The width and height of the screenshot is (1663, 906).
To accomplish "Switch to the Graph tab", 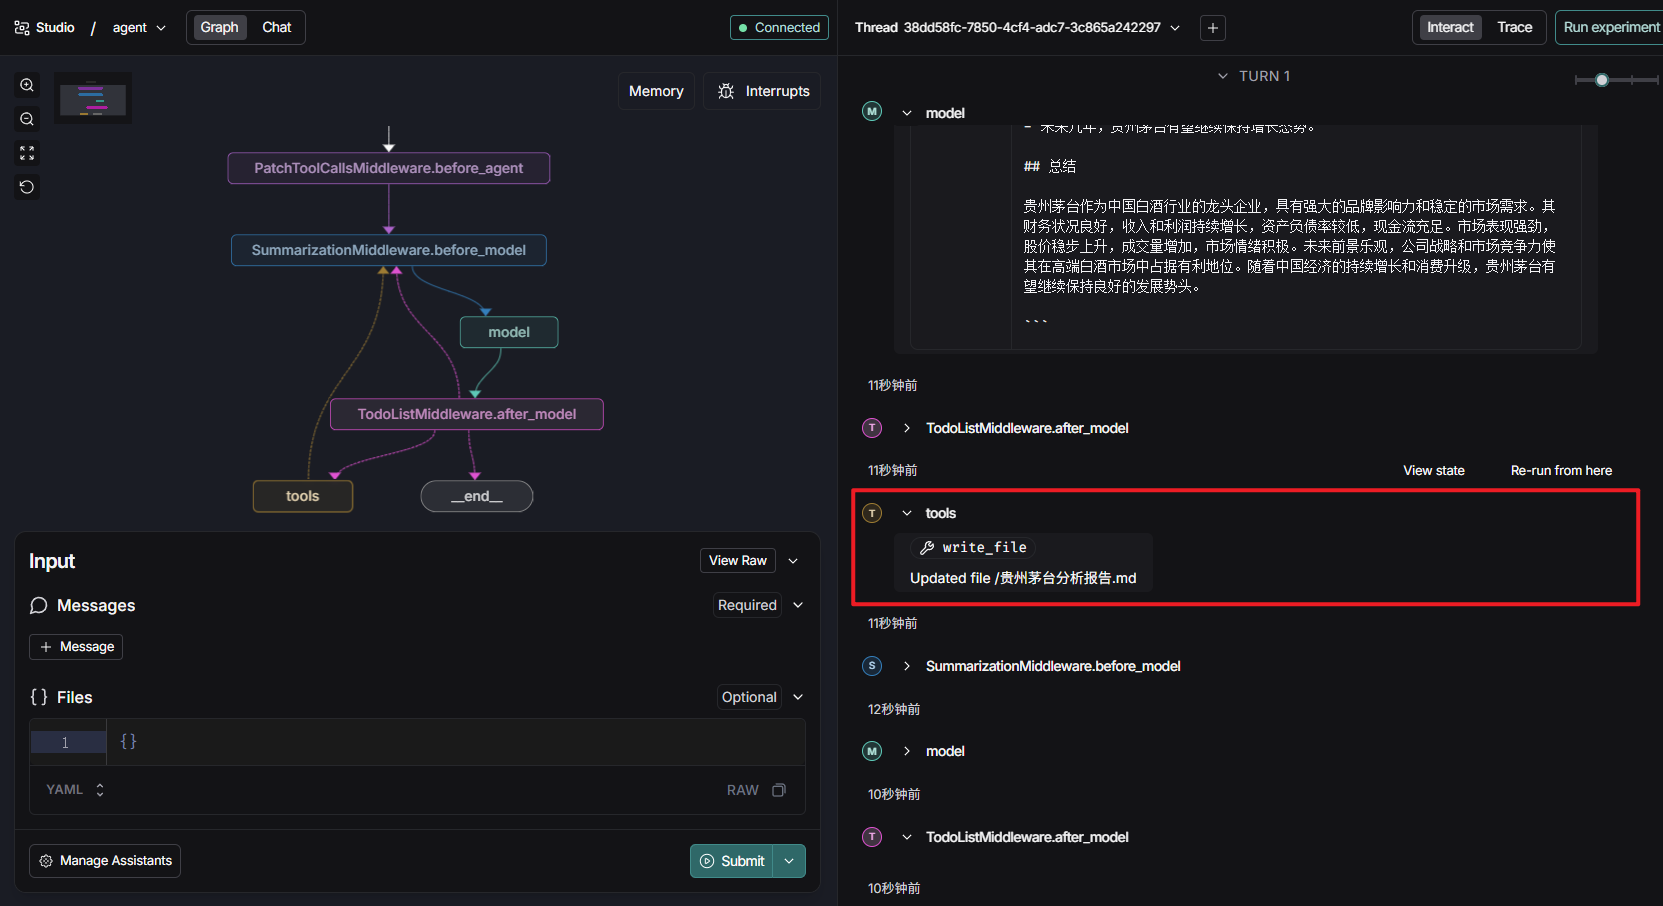I will 219,27.
